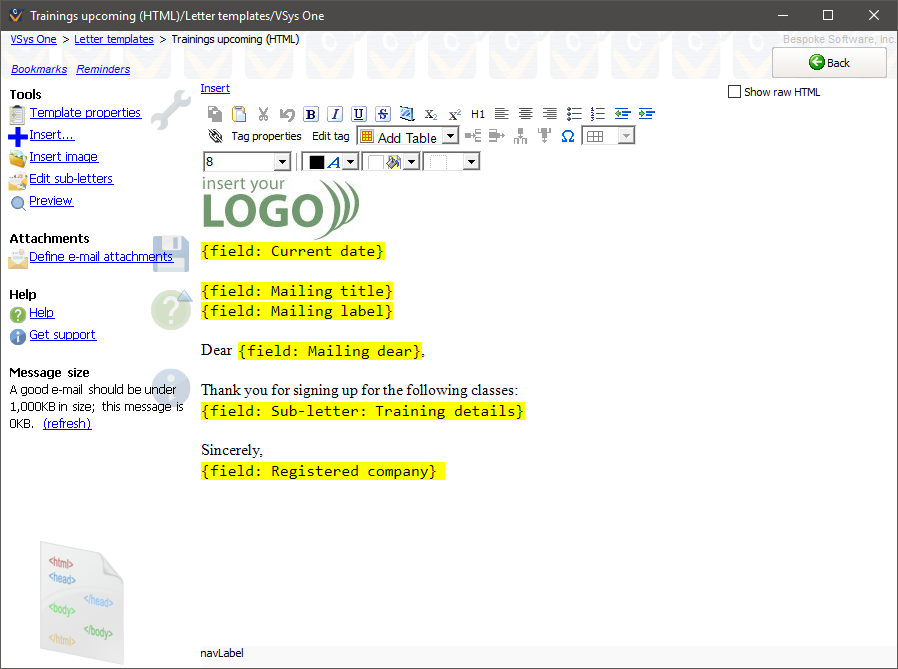Center align the text

[x=525, y=114]
